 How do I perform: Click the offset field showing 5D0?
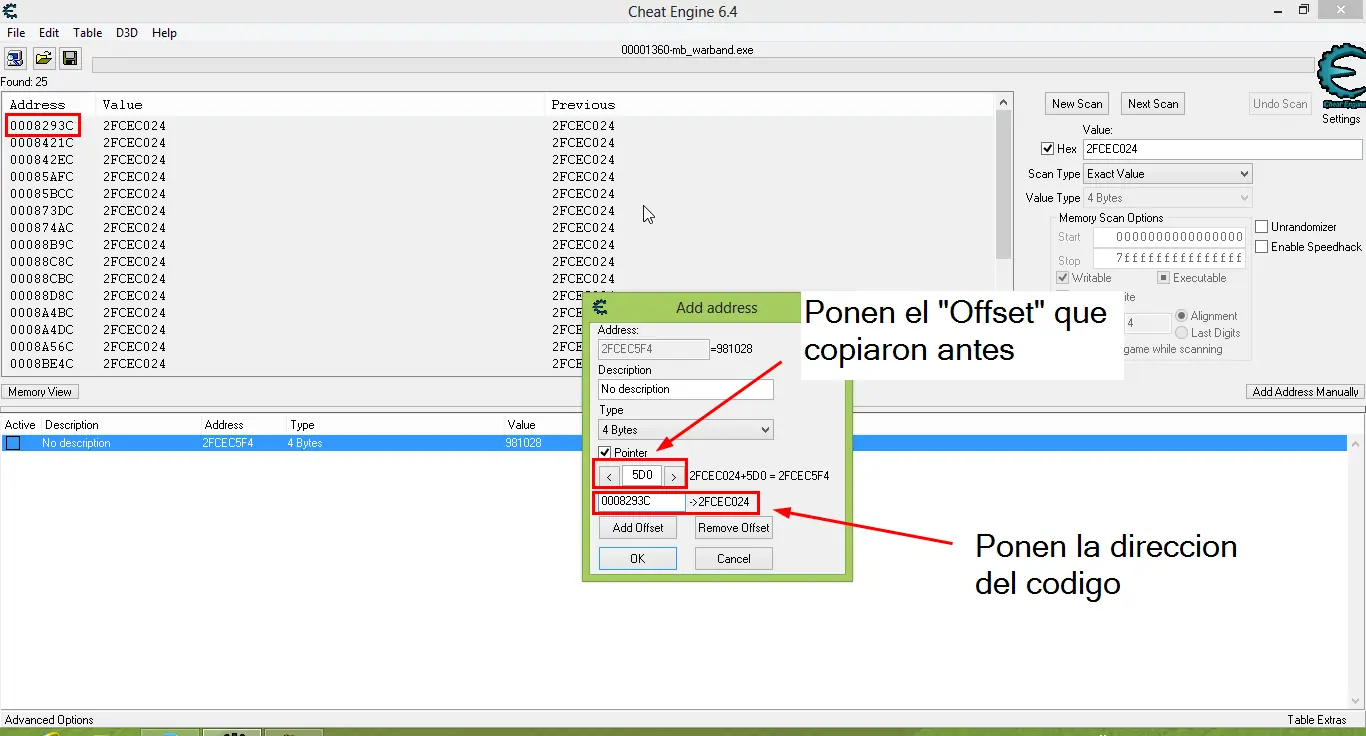click(642, 476)
